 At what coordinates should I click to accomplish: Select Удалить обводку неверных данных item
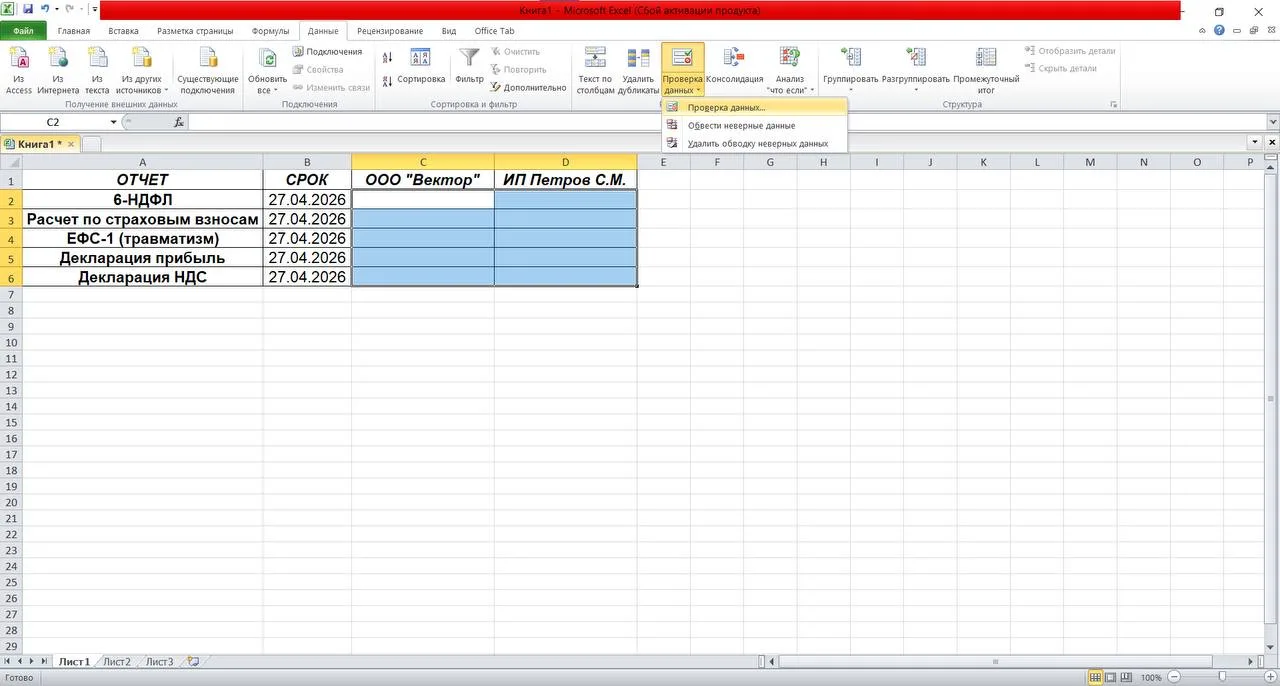click(x=755, y=143)
